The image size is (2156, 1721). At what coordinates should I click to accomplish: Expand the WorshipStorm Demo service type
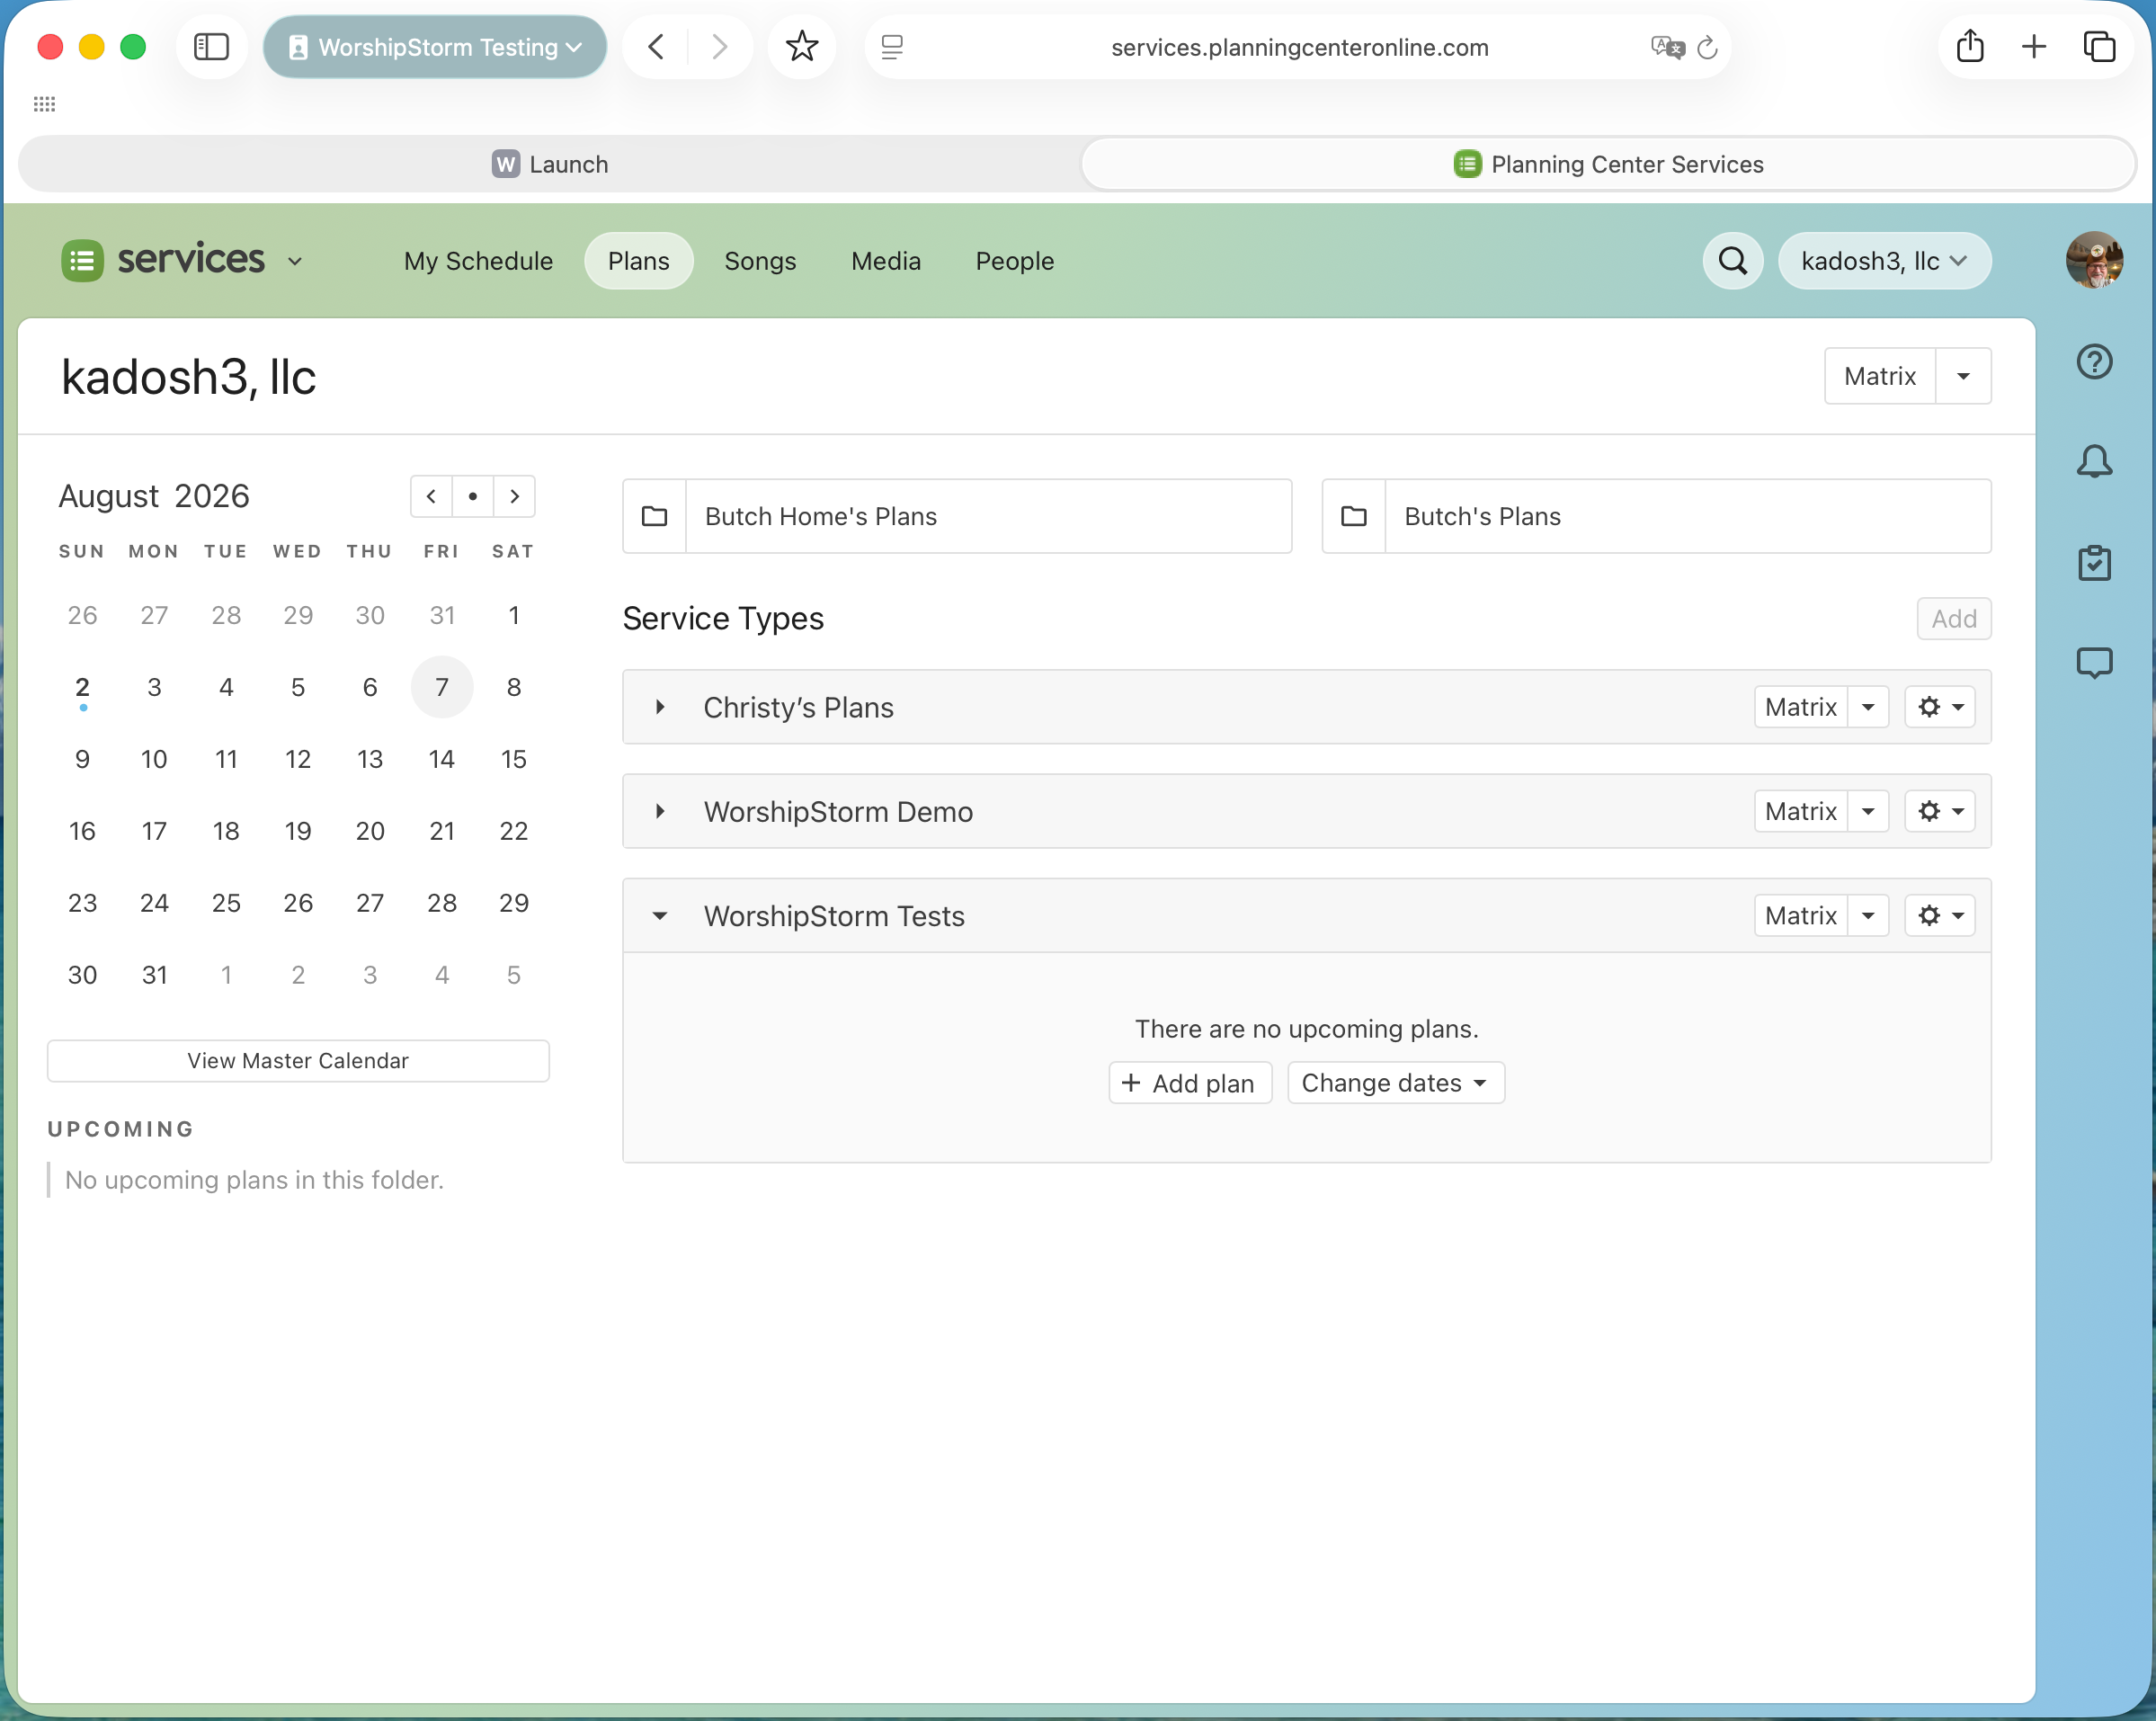click(660, 811)
